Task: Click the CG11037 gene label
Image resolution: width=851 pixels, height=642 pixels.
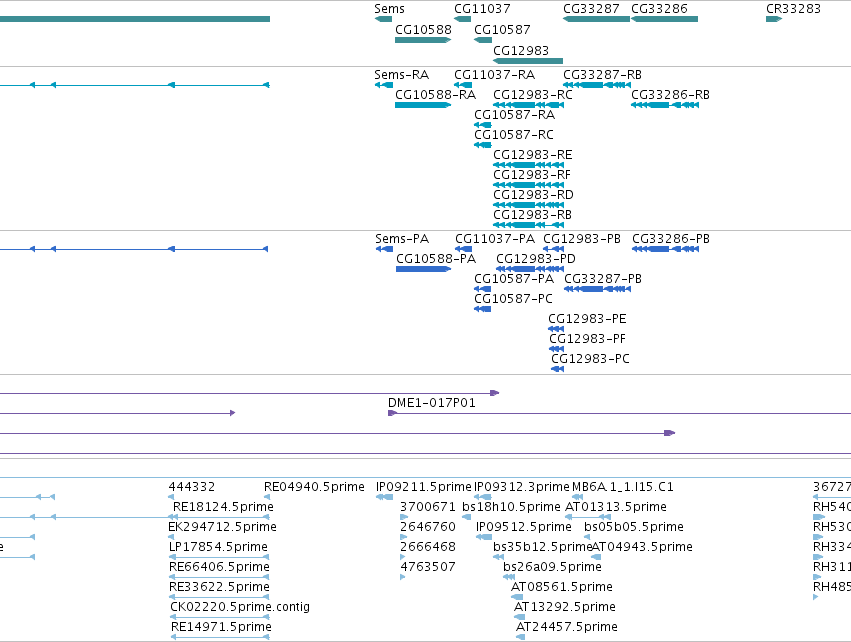Action: (x=482, y=9)
